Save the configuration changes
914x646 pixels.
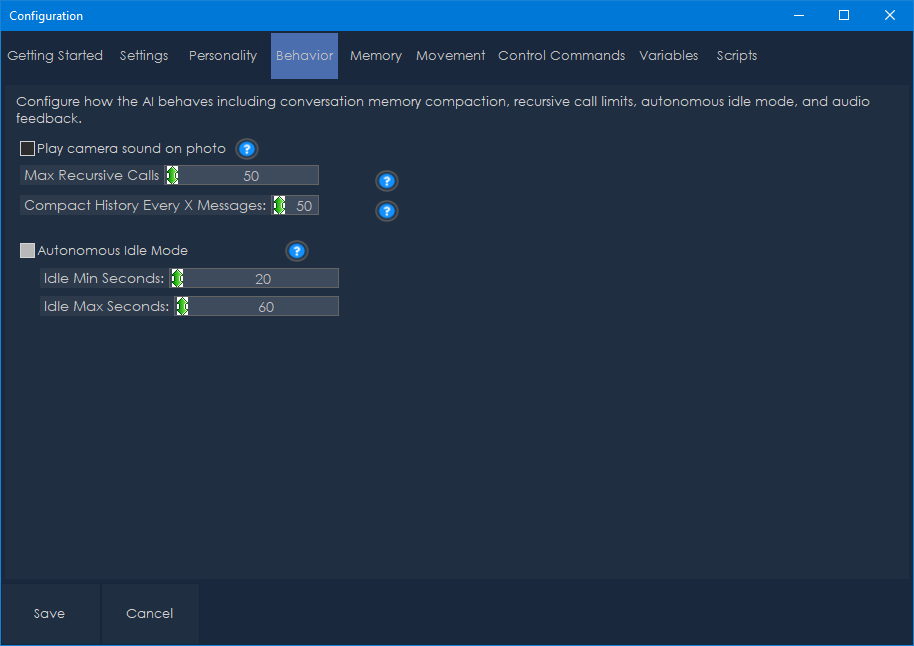click(49, 614)
